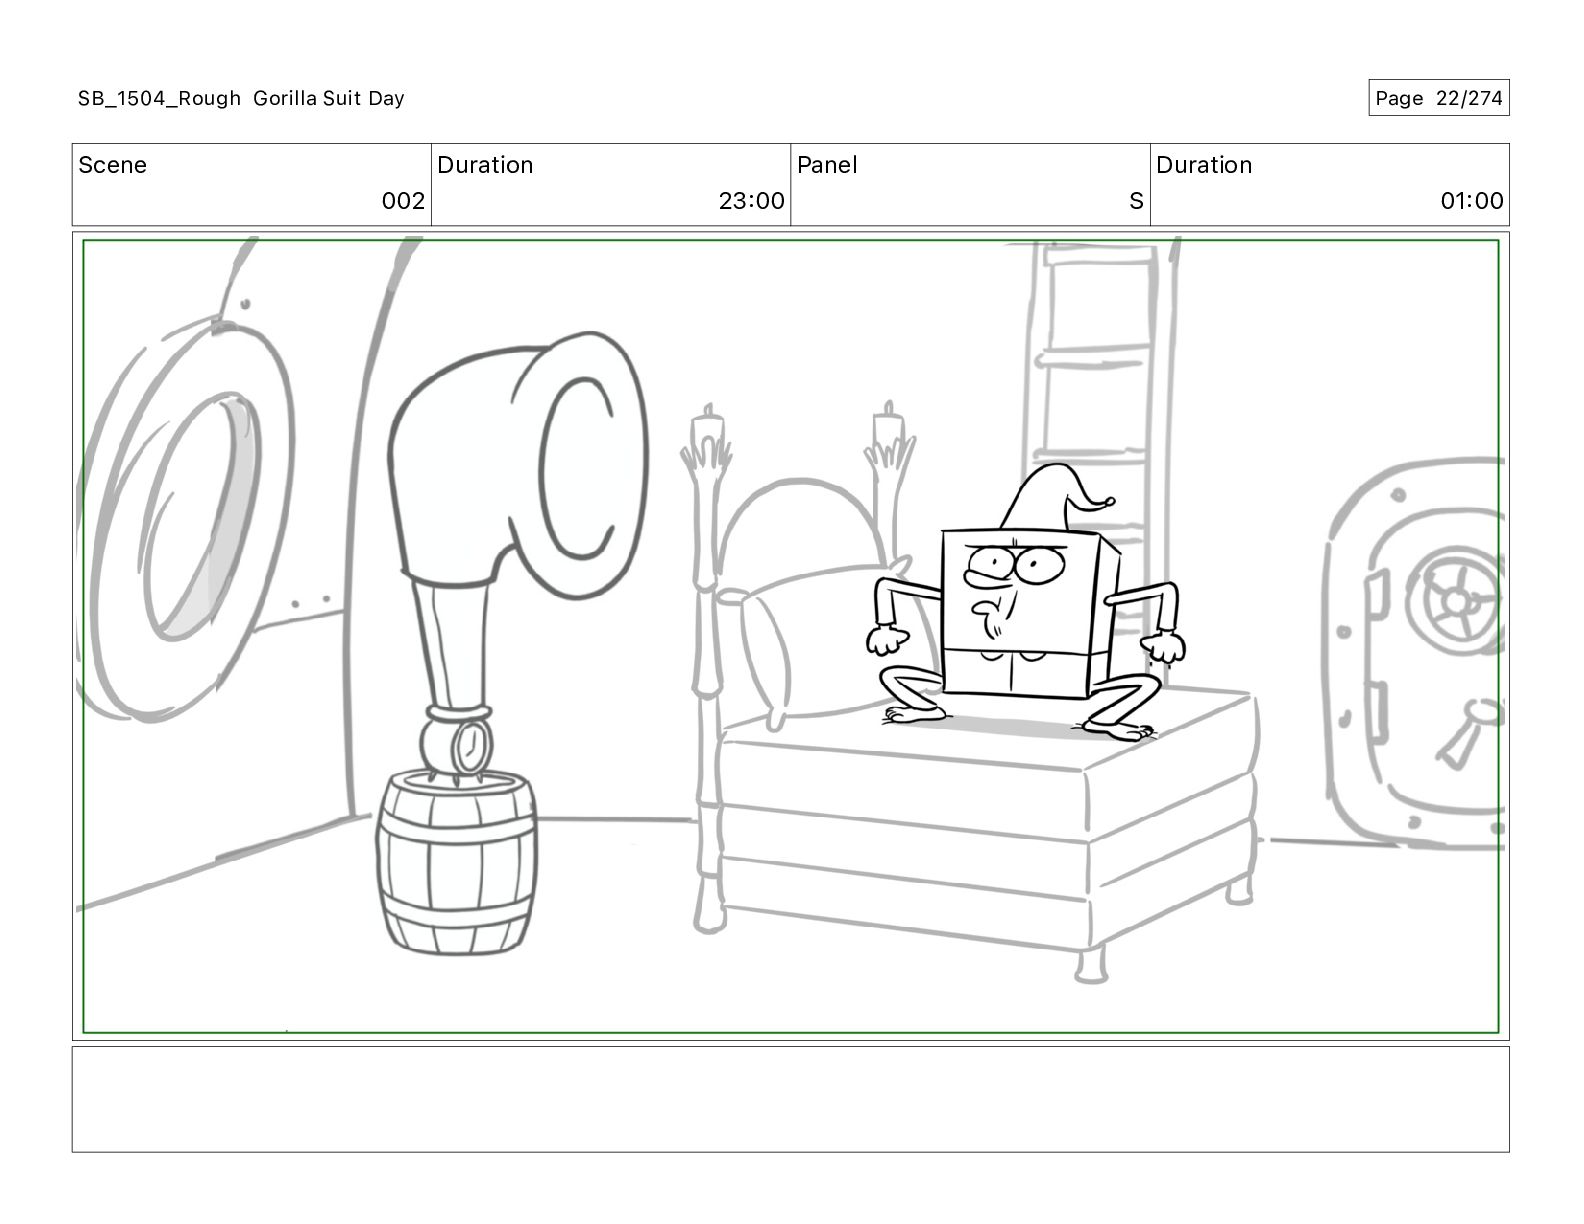Click the panel value 'S'
The width and height of the screenshot is (1584, 1224).
(1136, 201)
